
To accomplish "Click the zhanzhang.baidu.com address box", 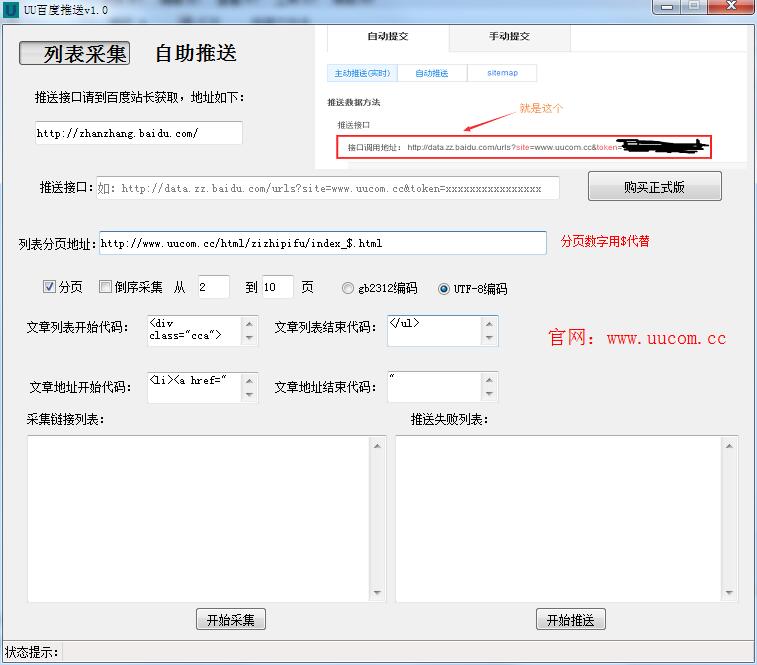I will click(138, 133).
